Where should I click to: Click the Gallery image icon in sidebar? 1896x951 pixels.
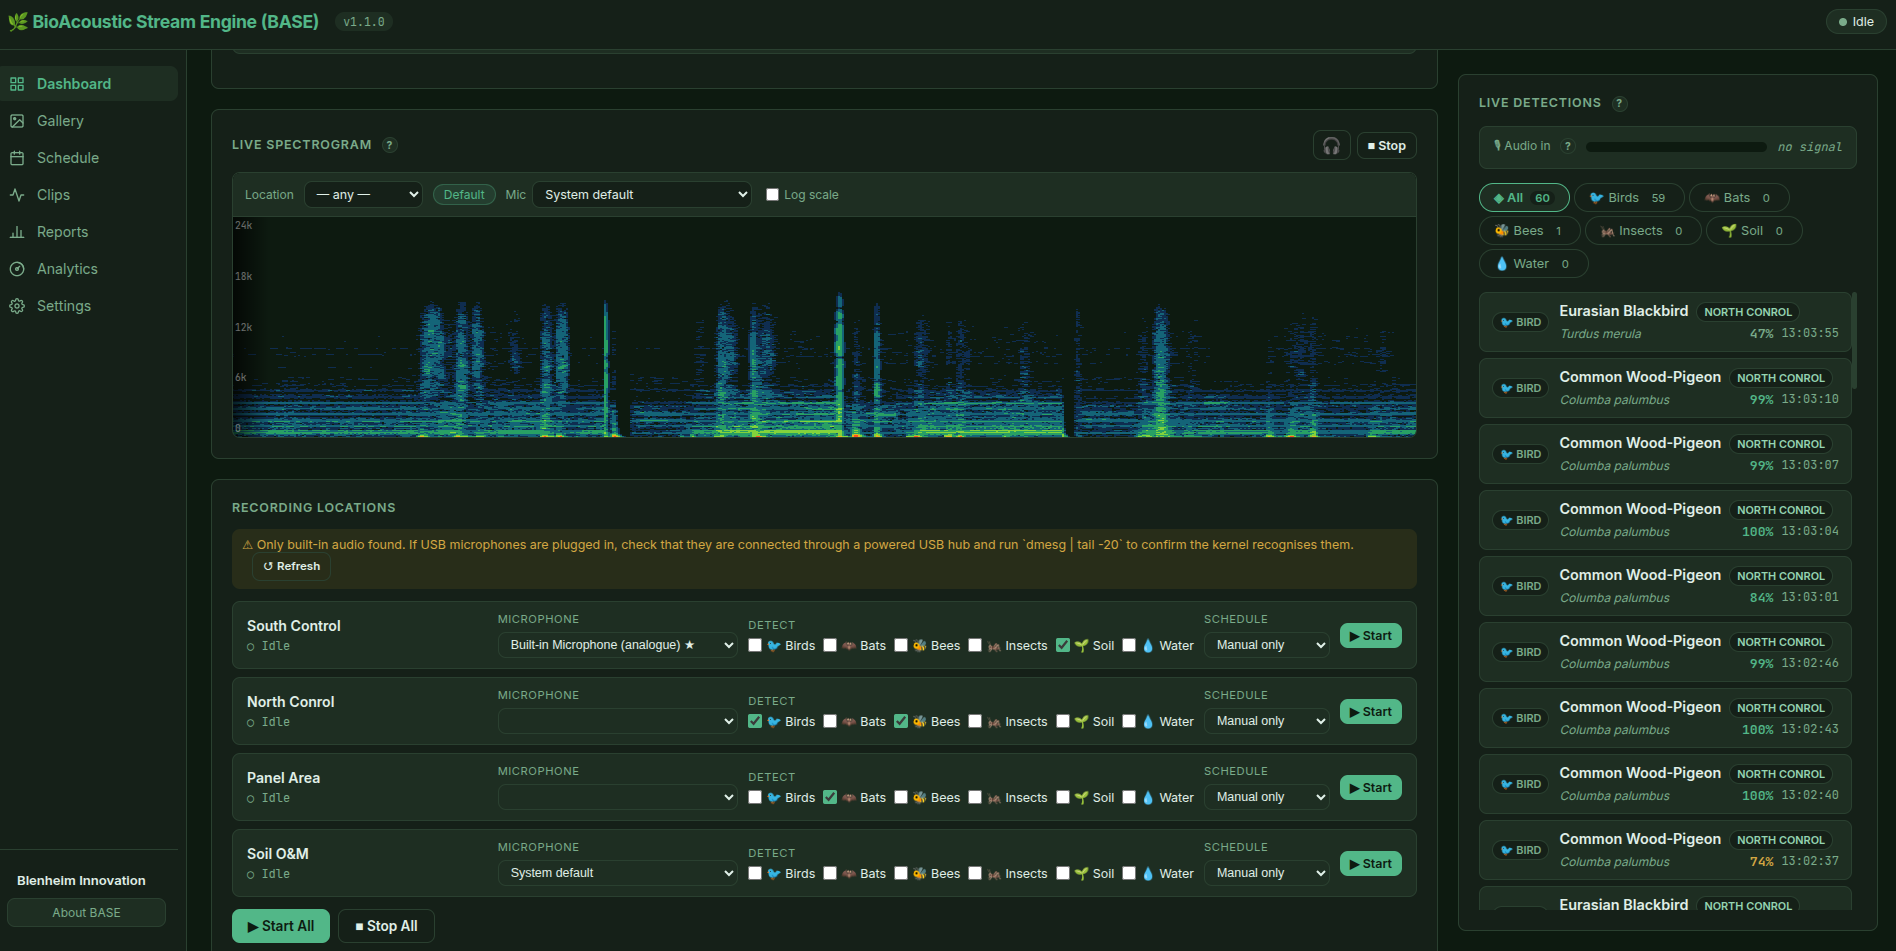(x=17, y=121)
